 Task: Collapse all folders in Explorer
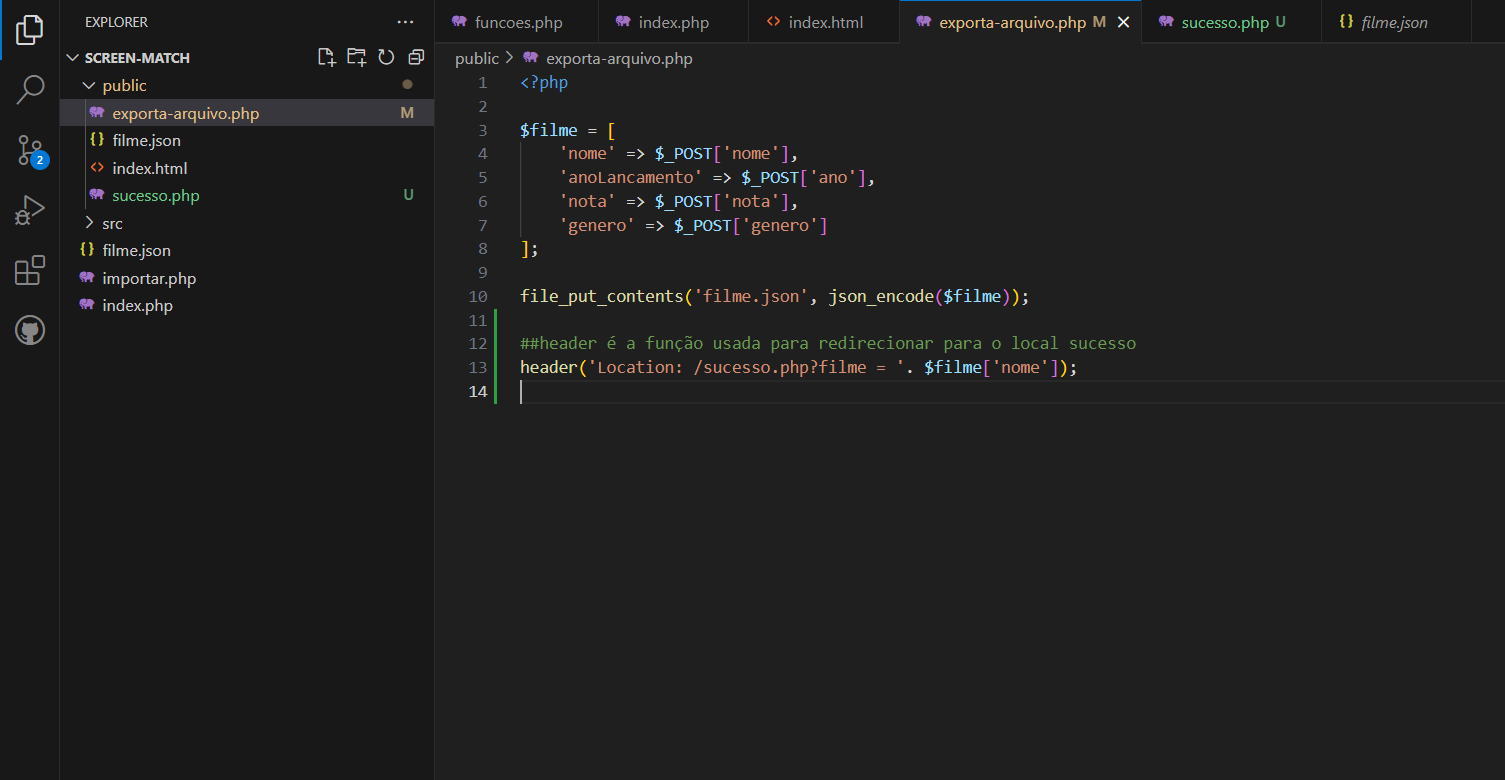point(416,58)
